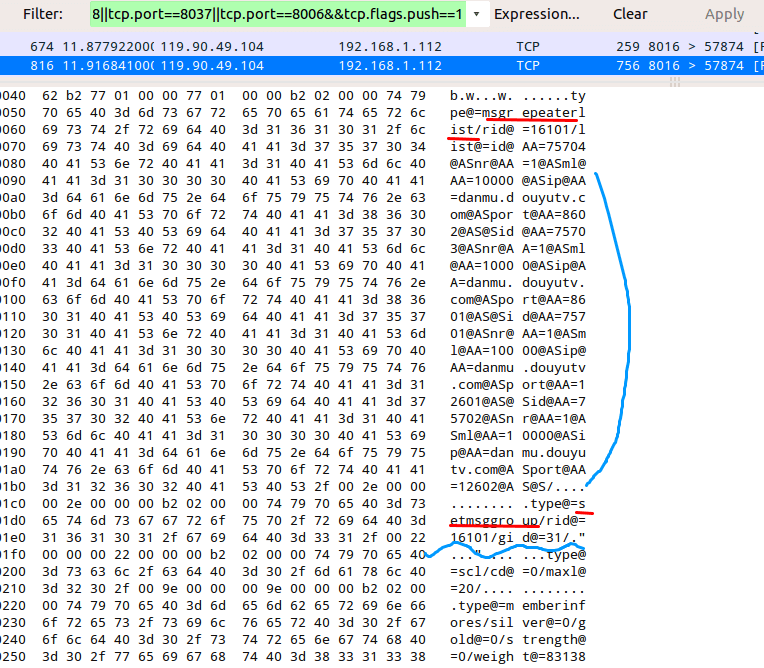Clear the current display filter
Image resolution: width=764 pixels, height=668 pixels.
[x=630, y=14]
